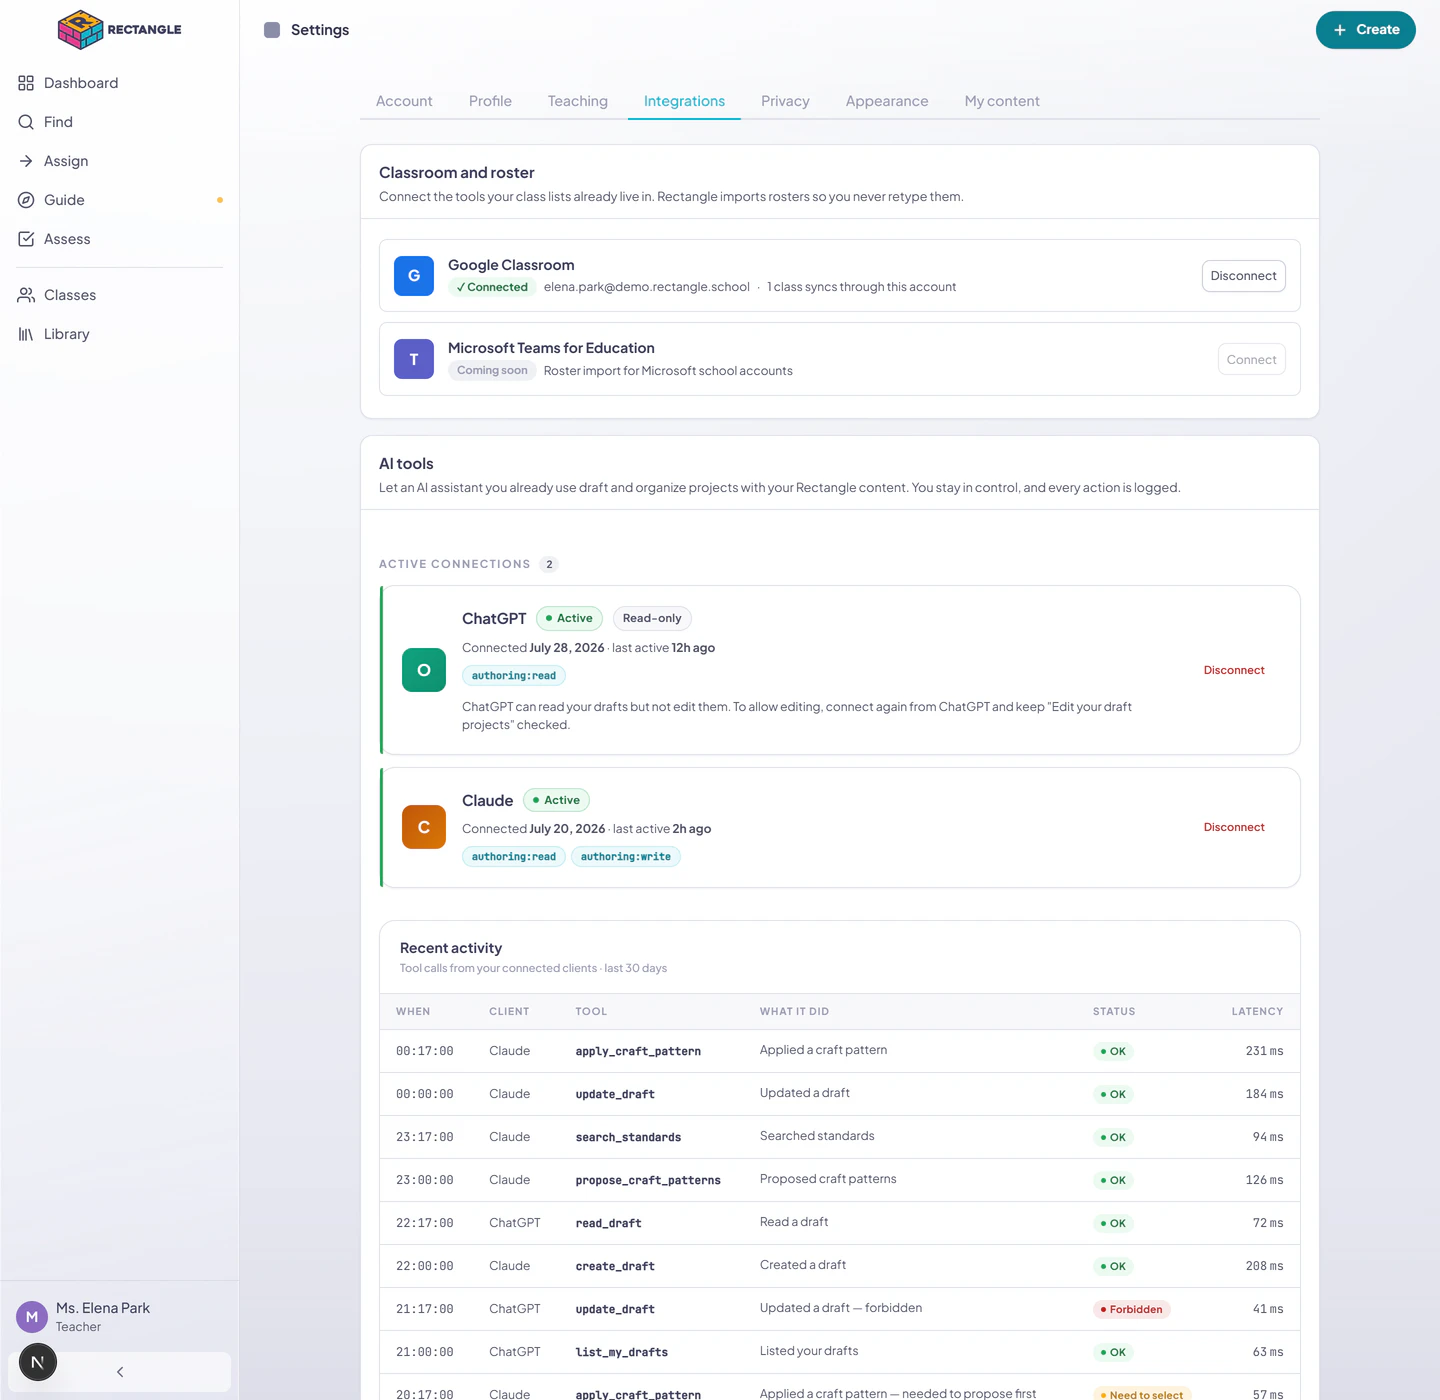Disconnect Google Classroom
The height and width of the screenshot is (1400, 1440).
pyautogui.click(x=1243, y=276)
